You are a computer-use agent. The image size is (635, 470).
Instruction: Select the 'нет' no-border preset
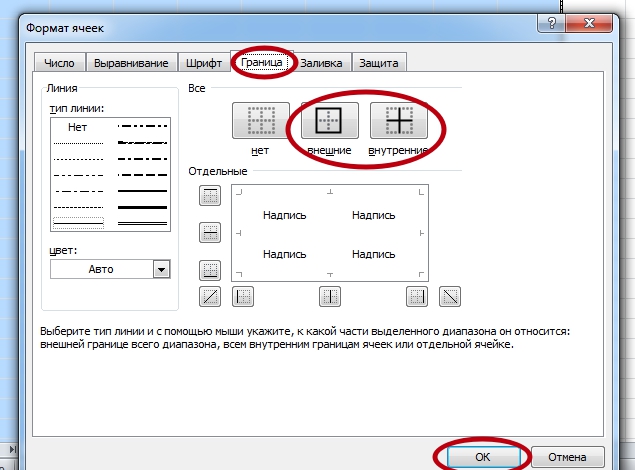(261, 120)
